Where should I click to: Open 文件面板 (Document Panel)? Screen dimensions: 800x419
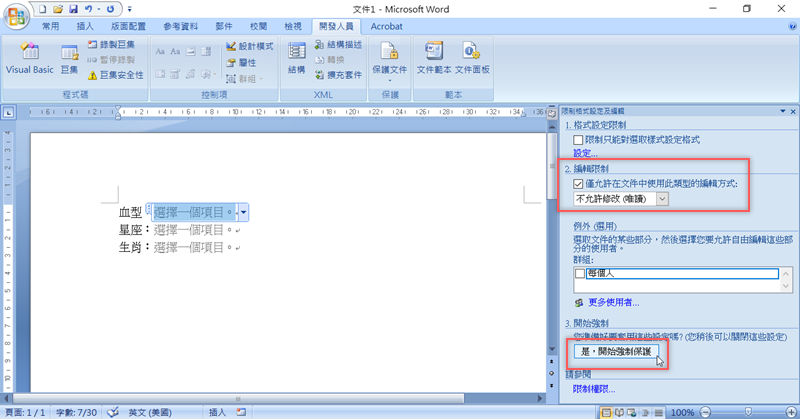(472, 58)
